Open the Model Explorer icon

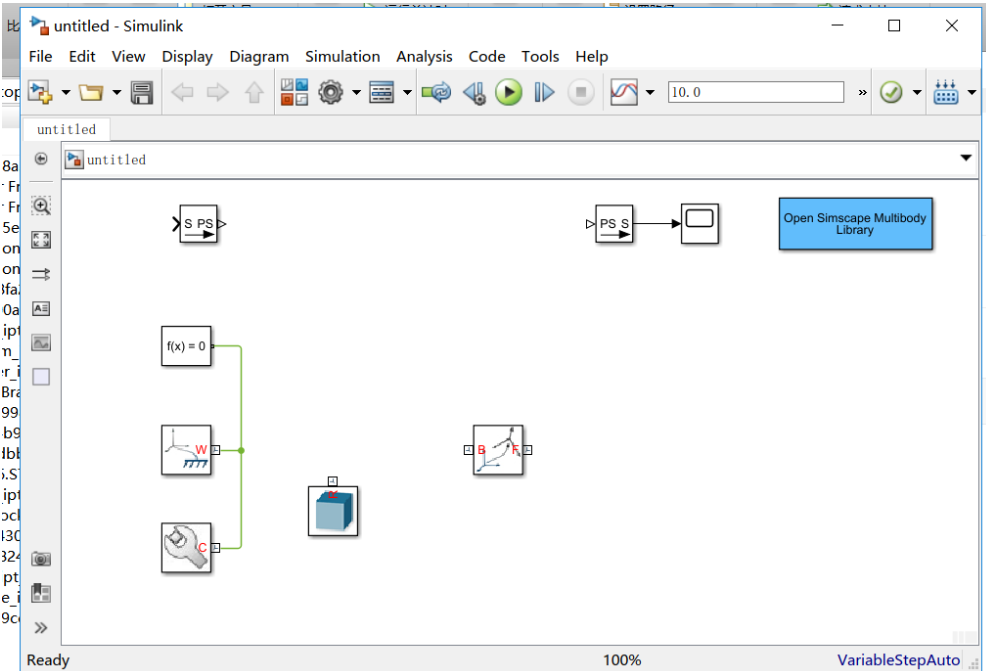(x=382, y=92)
